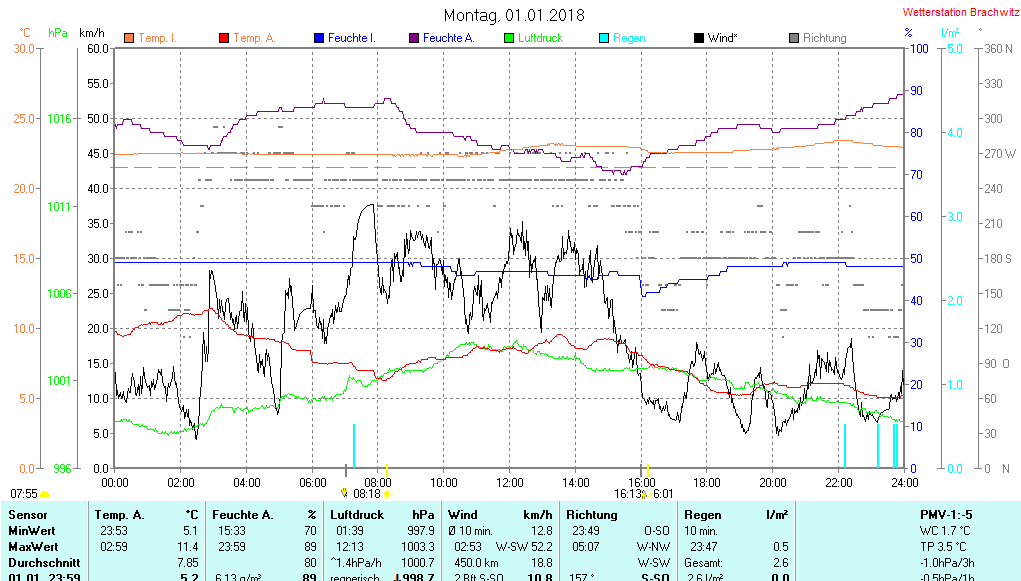The image size is (1021, 581).
Task: Click the 12:00 time axis label
Action: tap(509, 482)
